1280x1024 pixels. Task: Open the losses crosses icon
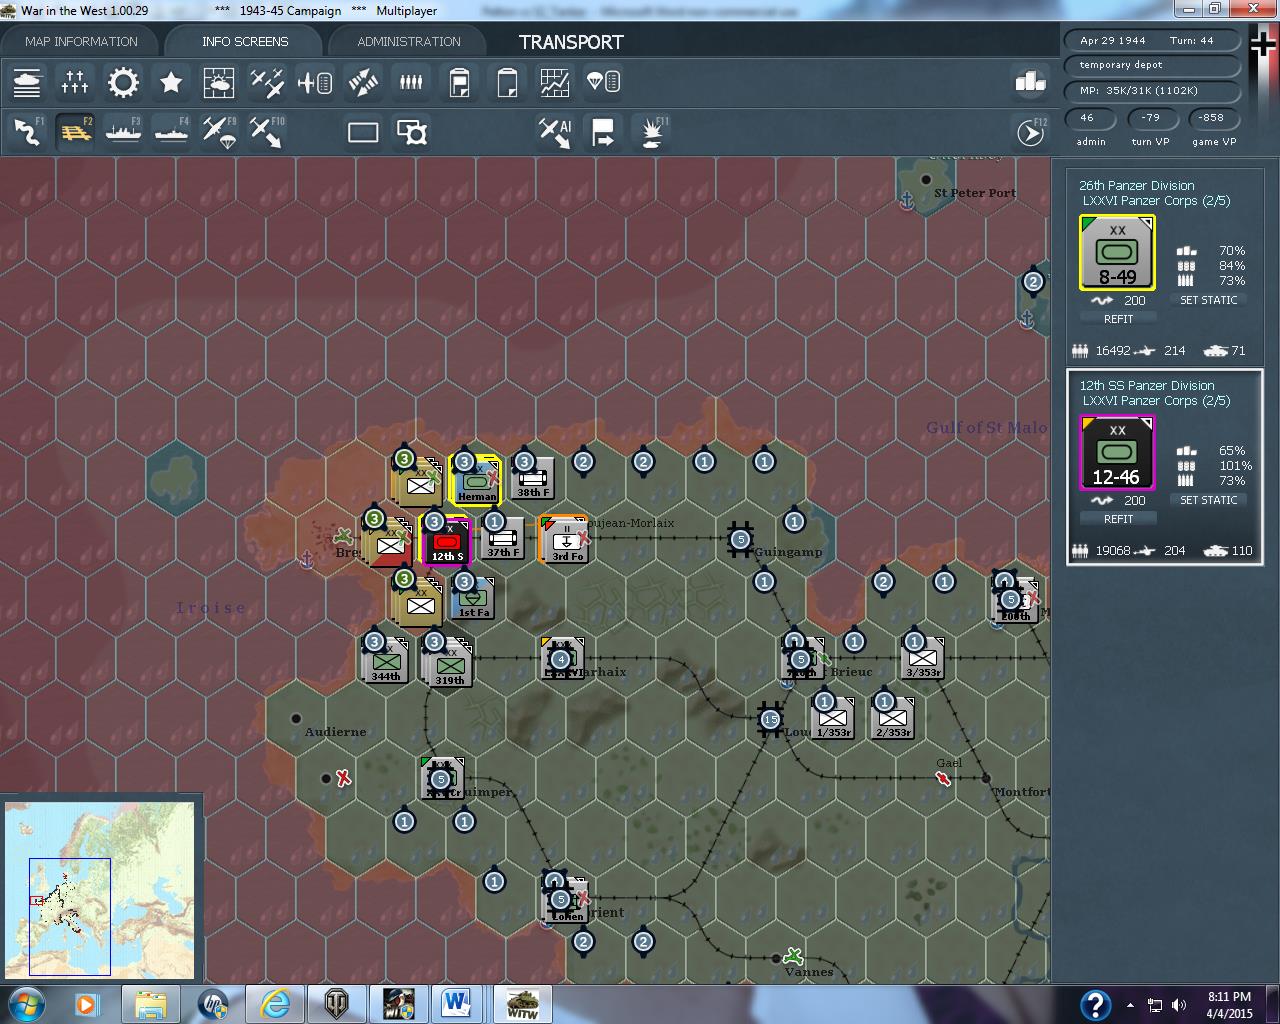(x=75, y=82)
